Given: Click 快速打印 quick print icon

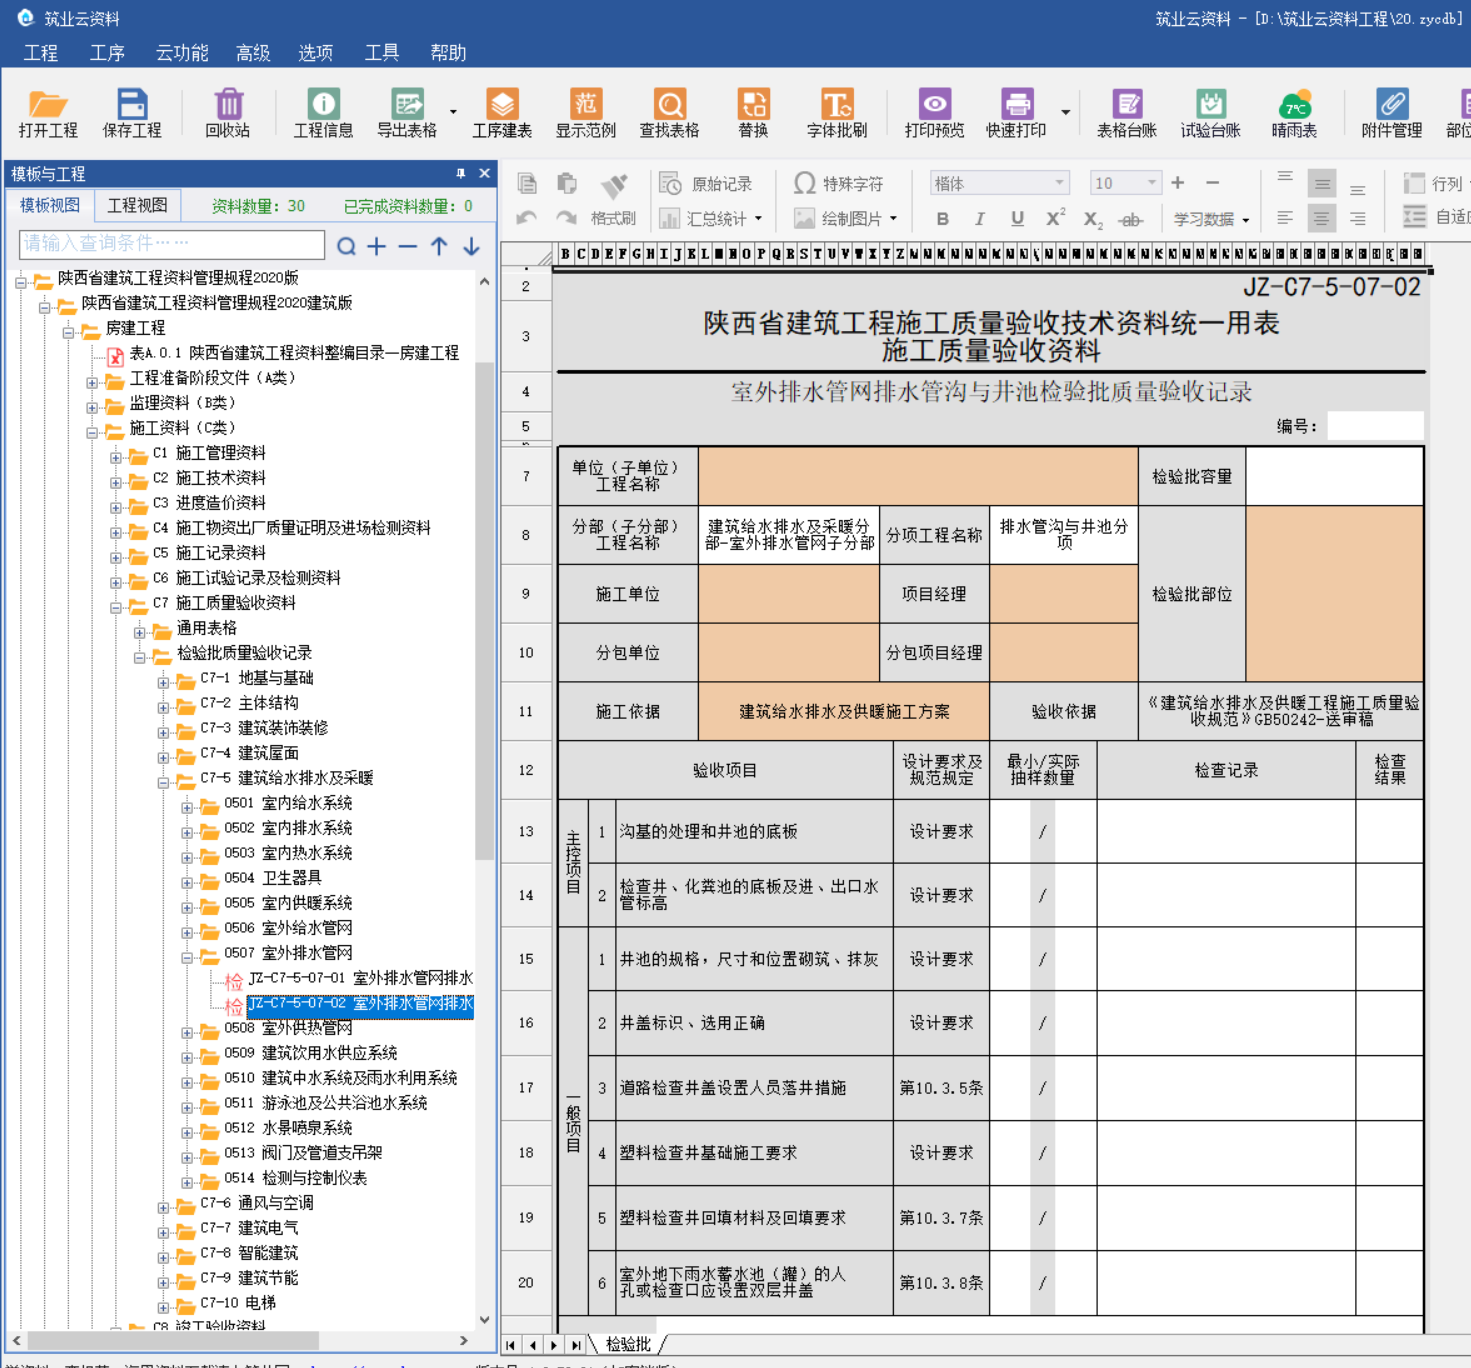Looking at the screenshot, I should coord(1016,113).
